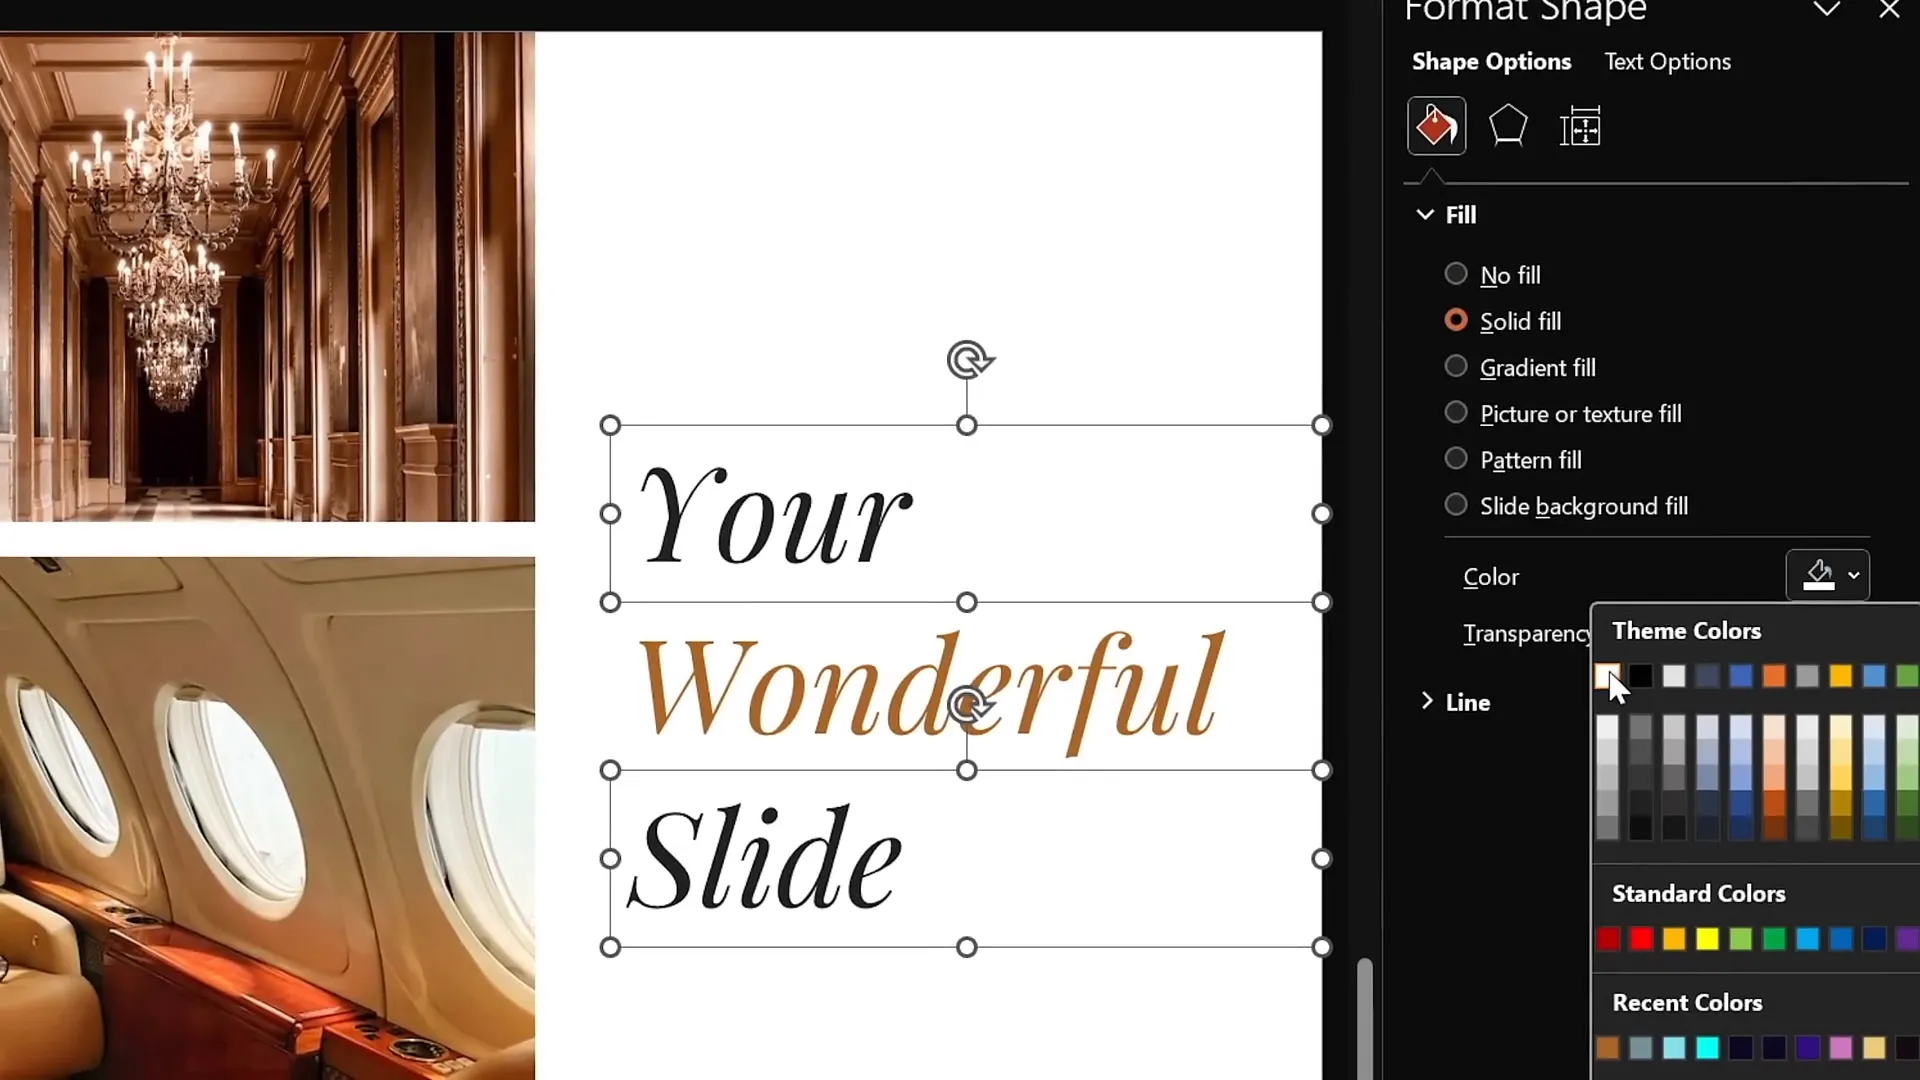Viewport: 1920px width, 1080px height.
Task: Select a swatch under Recent Colors
Action: (1607, 1048)
